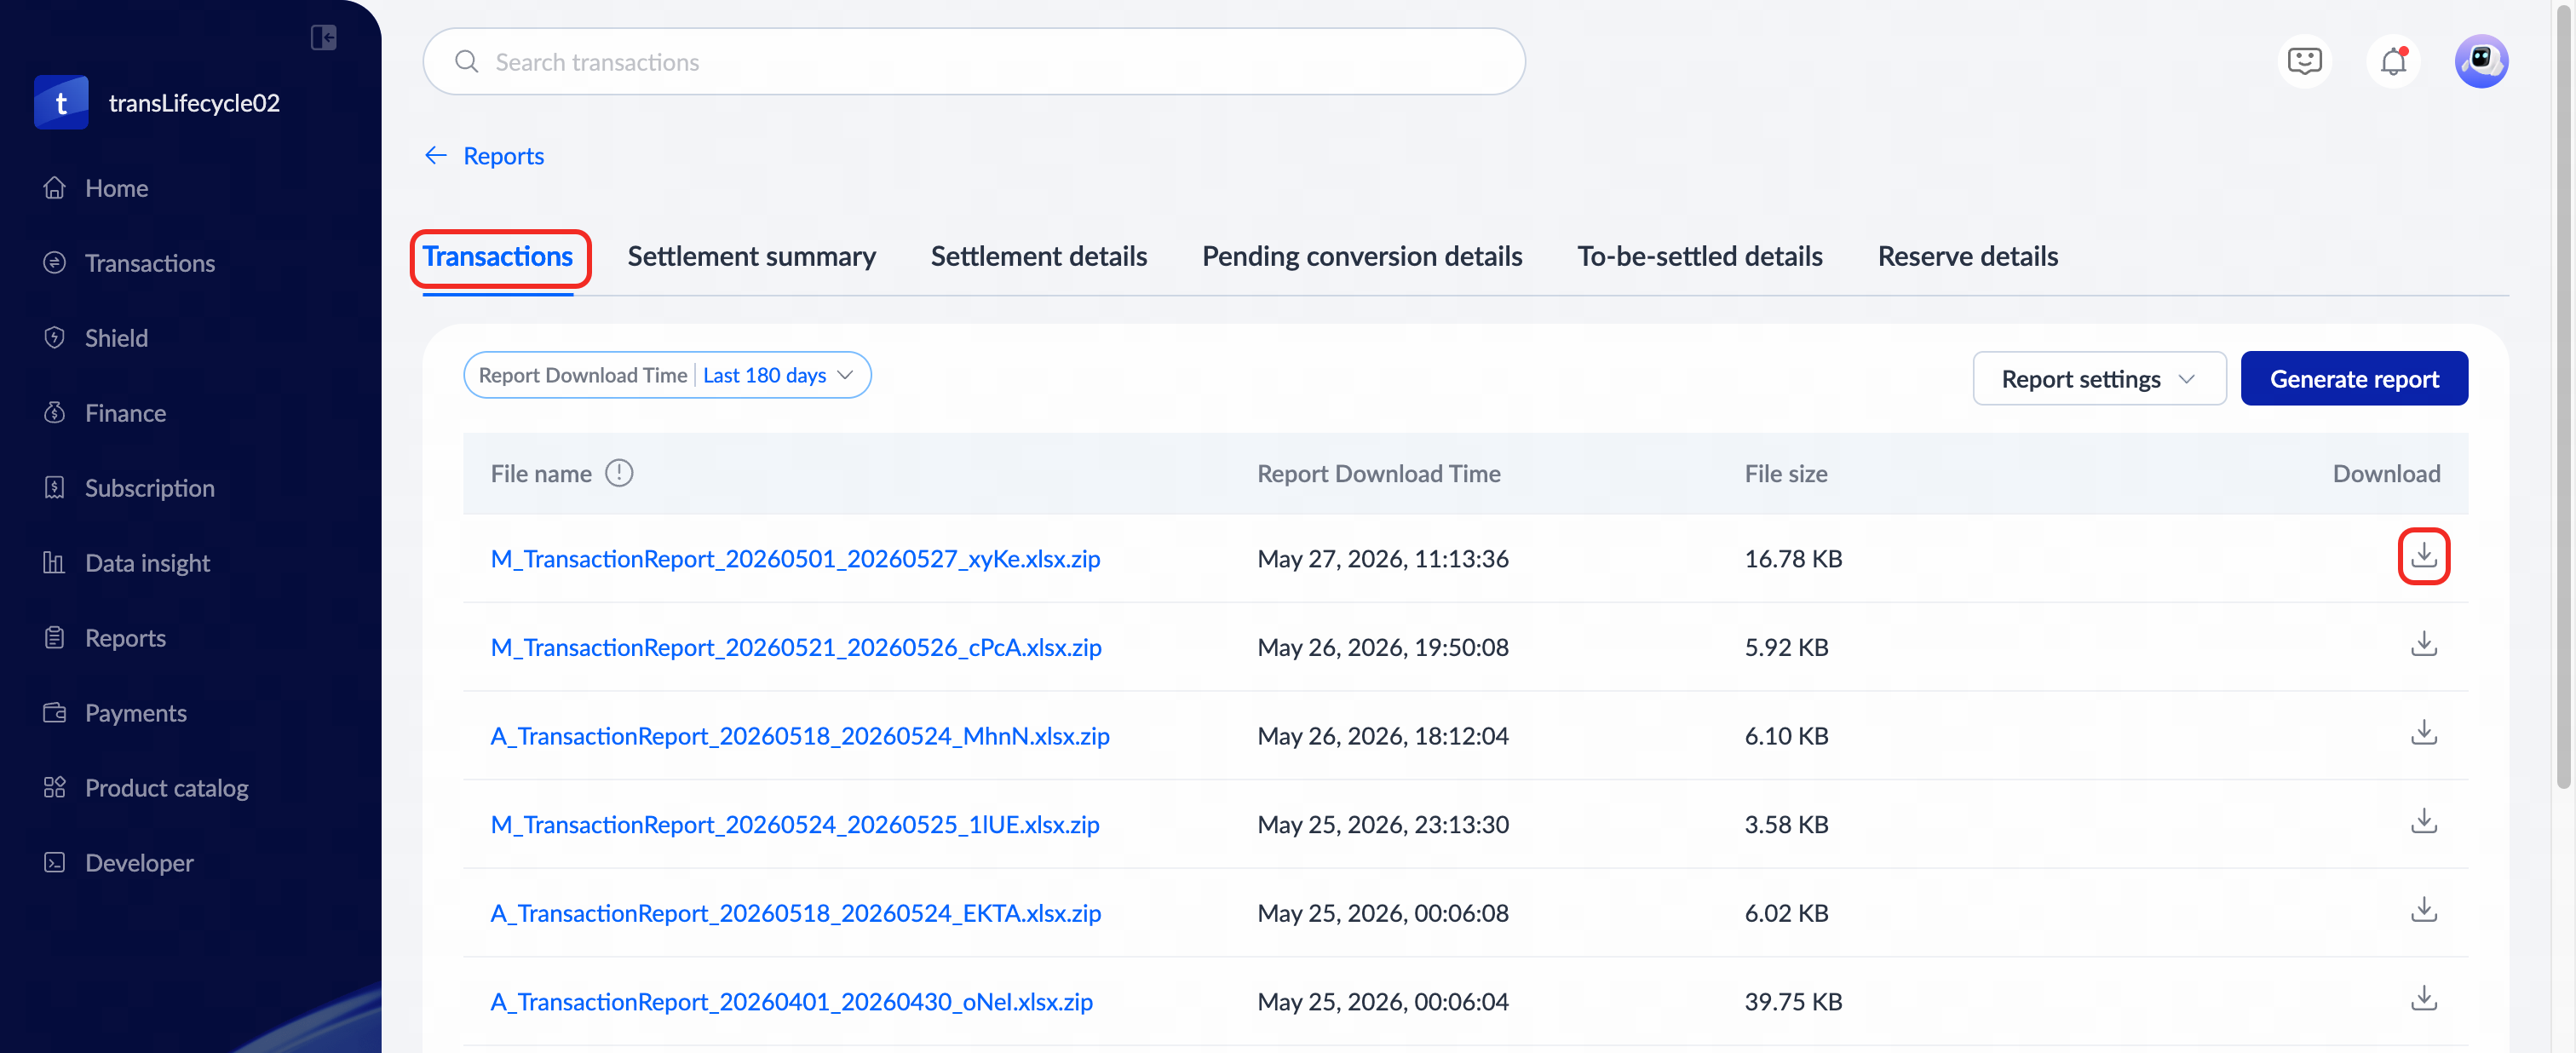Open Product catalog in the sidebar
This screenshot has width=2576, height=1053.
(x=167, y=788)
